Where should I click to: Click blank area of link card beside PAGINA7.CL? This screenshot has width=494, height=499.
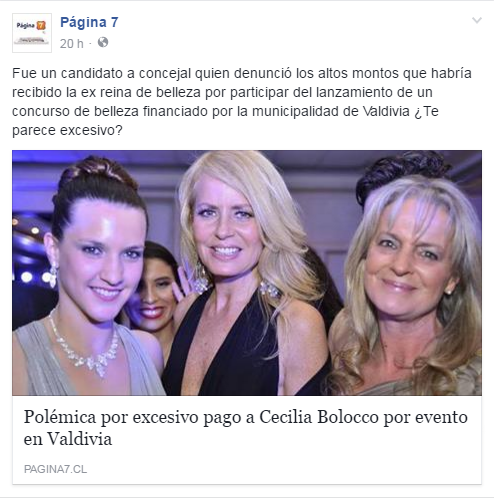(283, 469)
